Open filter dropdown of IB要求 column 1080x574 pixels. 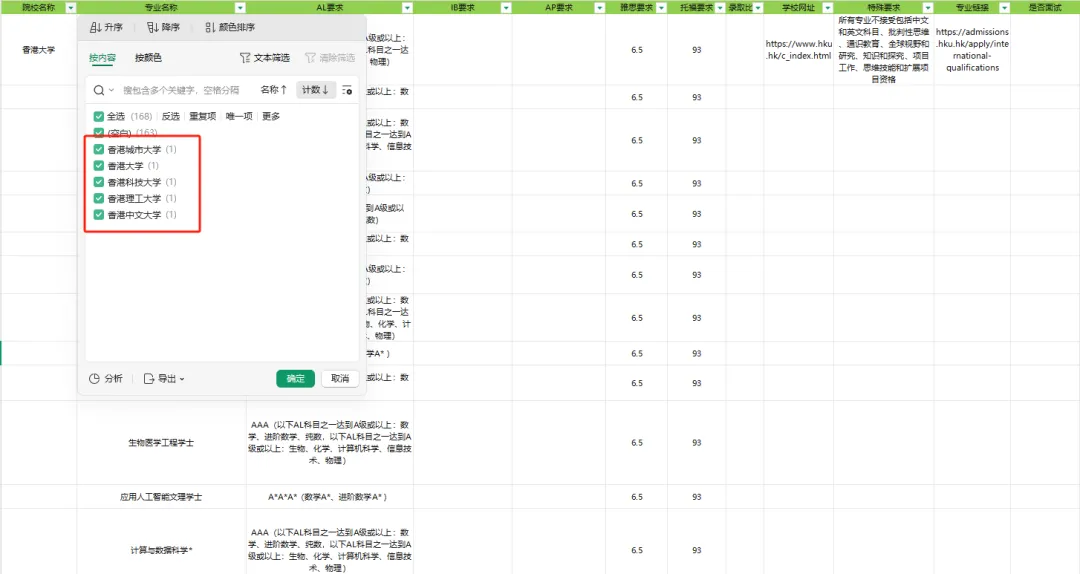pos(506,8)
